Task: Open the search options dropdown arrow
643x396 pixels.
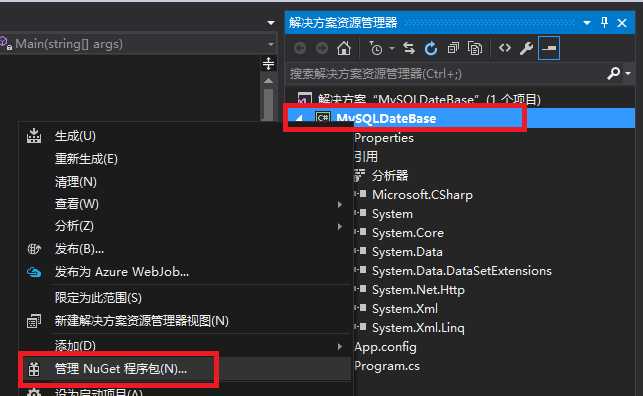Action: 628,74
